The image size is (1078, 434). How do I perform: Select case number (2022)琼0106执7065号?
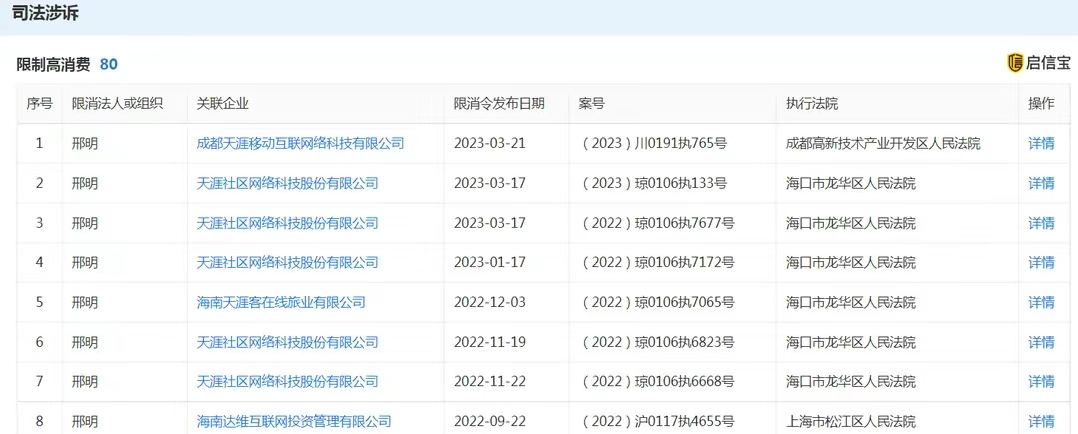[x=658, y=303]
